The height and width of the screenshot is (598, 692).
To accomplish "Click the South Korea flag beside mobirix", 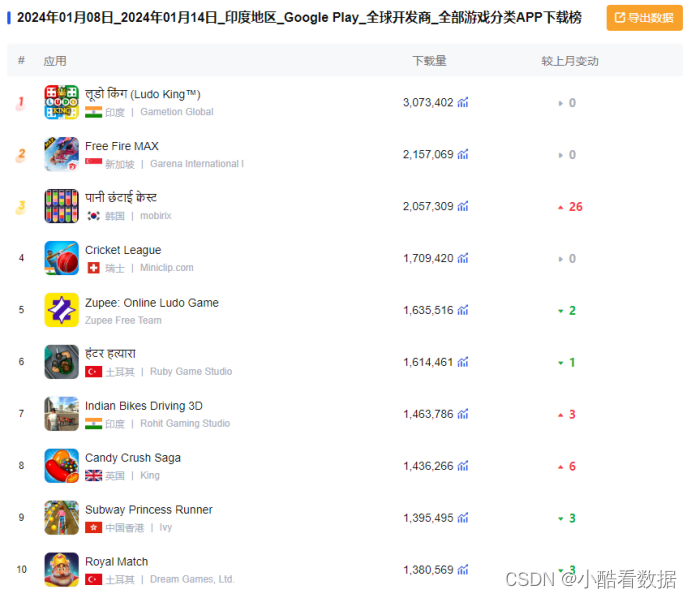I will coord(94,216).
